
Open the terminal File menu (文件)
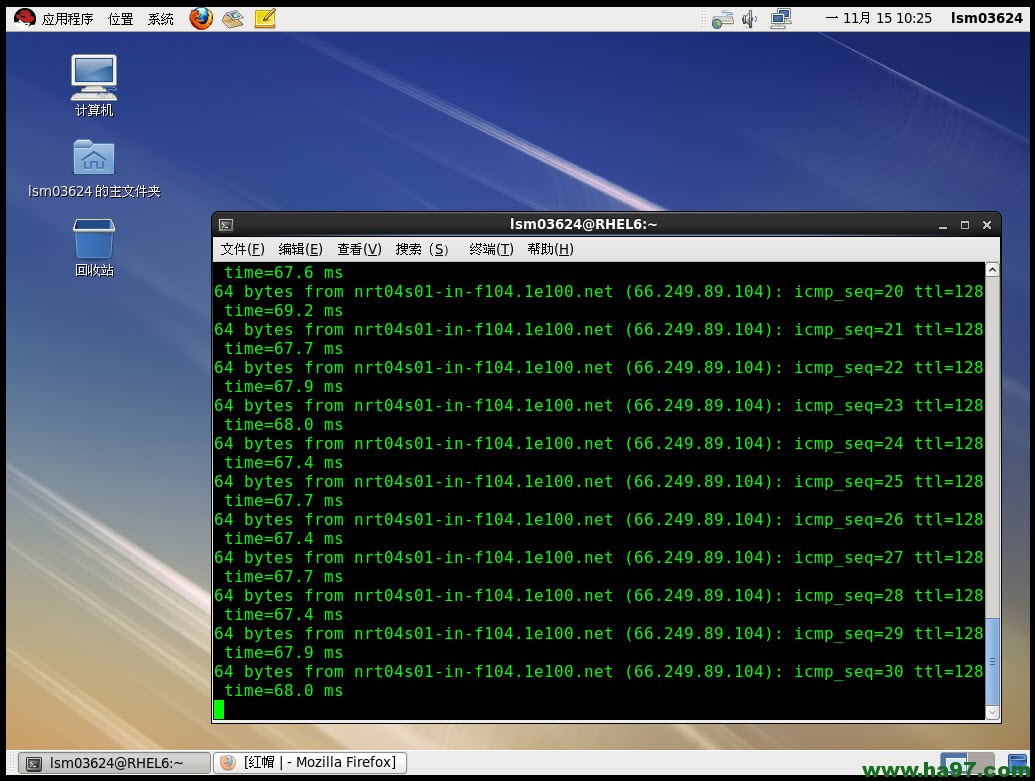[x=242, y=249]
